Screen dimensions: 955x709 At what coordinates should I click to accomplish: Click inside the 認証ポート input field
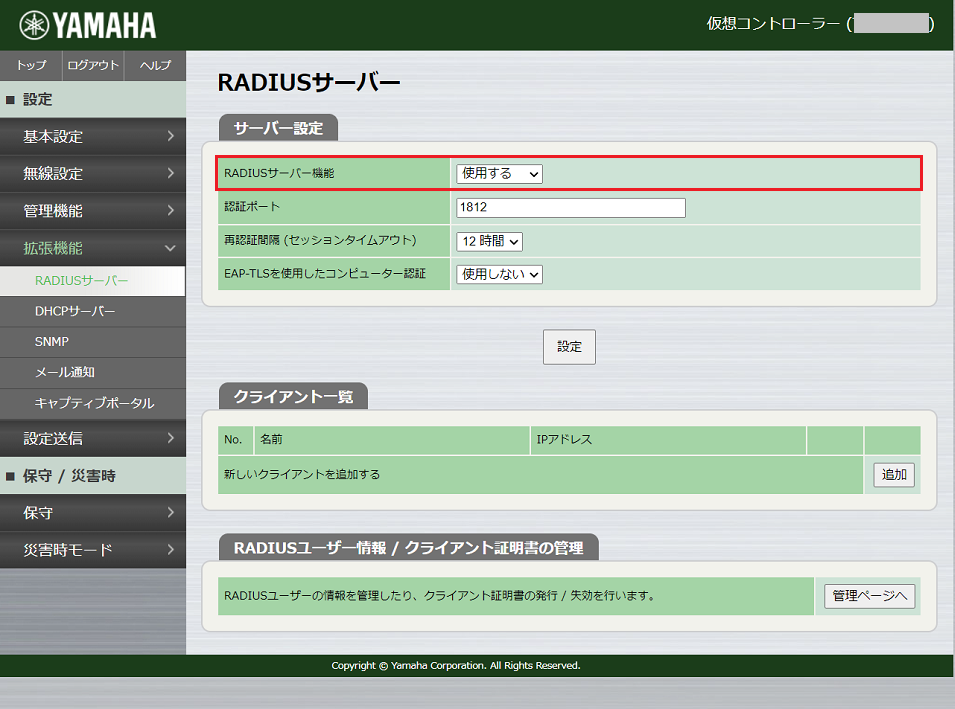coord(569,207)
